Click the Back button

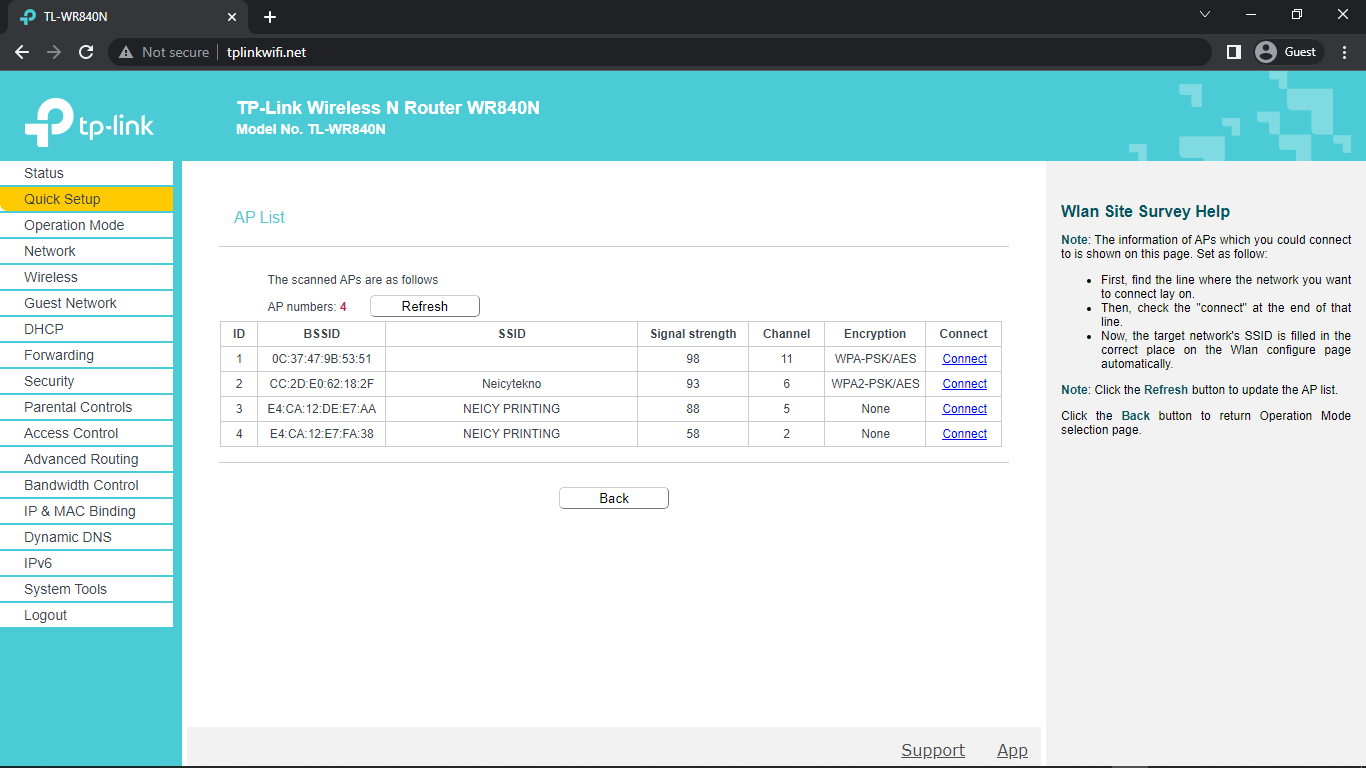(x=614, y=498)
